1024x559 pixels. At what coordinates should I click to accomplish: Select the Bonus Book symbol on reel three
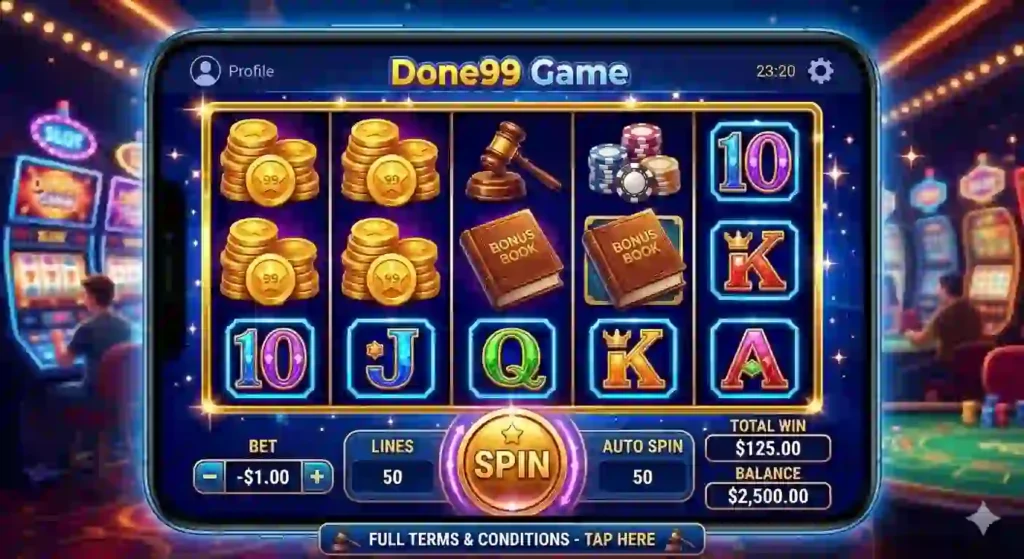pos(511,259)
